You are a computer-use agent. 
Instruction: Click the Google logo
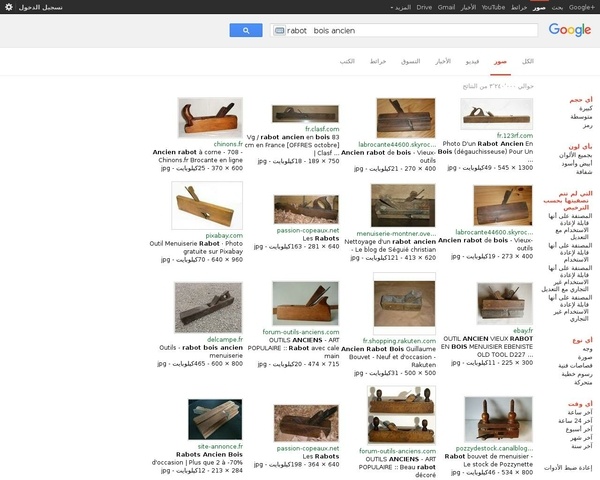point(569,30)
